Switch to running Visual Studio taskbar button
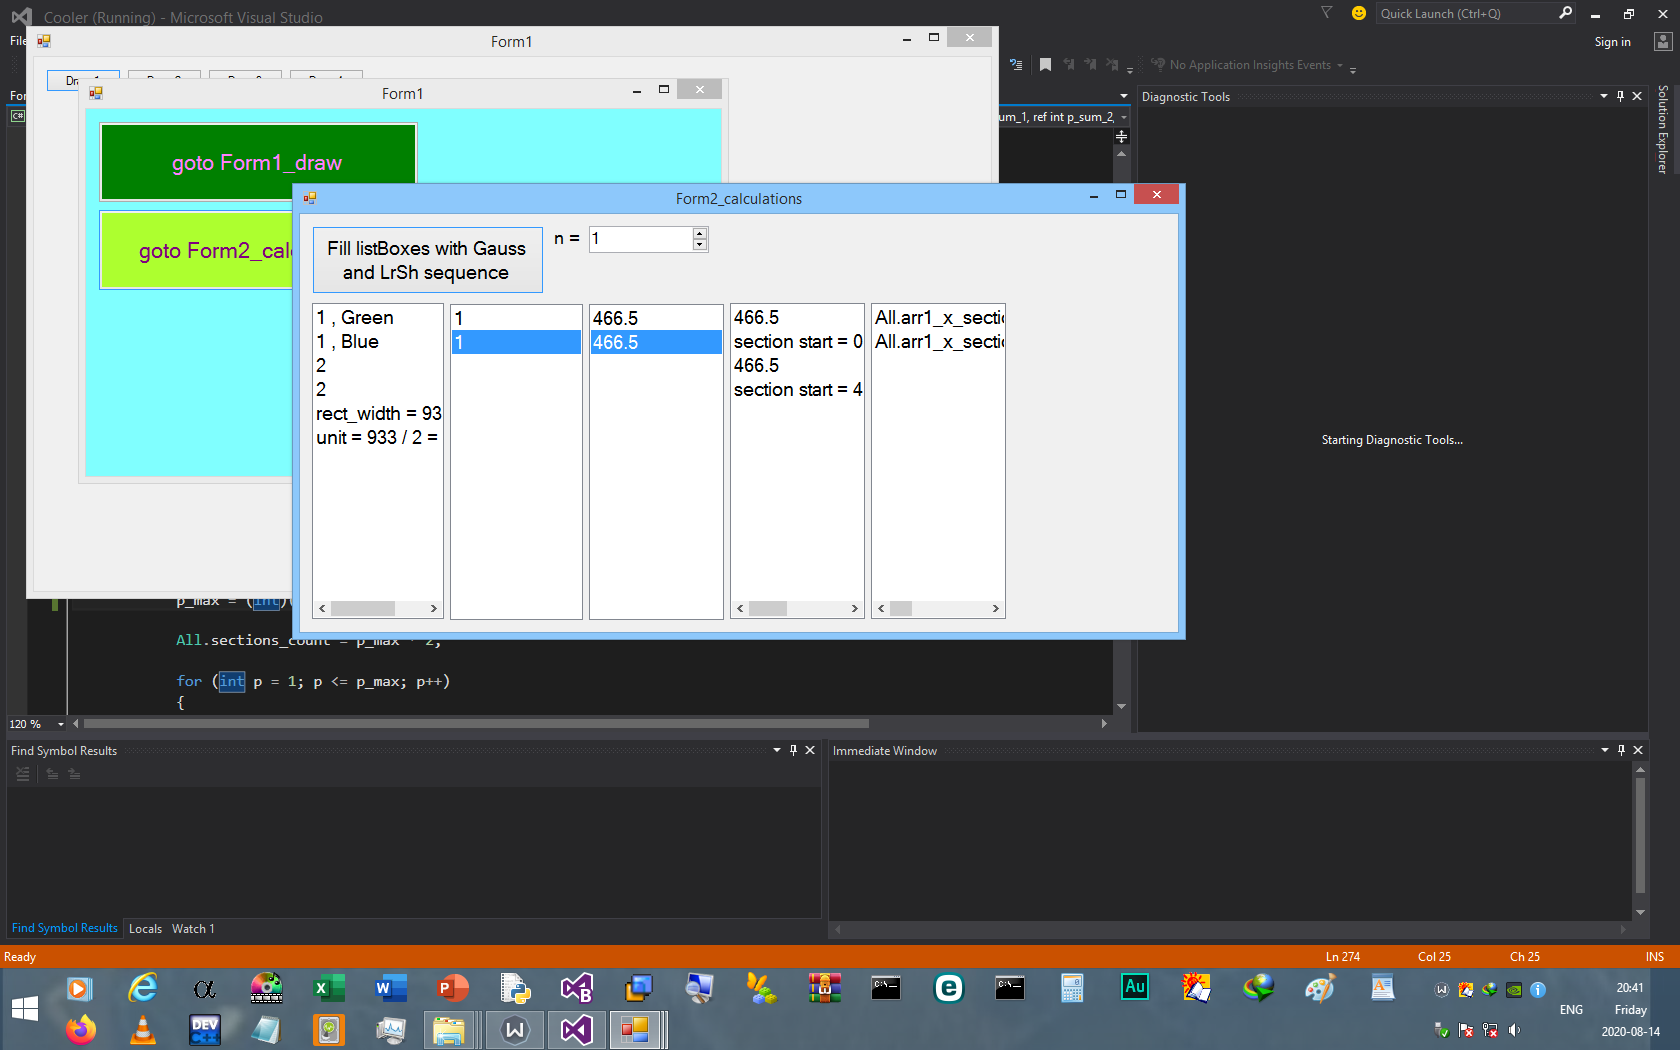 [577, 1029]
